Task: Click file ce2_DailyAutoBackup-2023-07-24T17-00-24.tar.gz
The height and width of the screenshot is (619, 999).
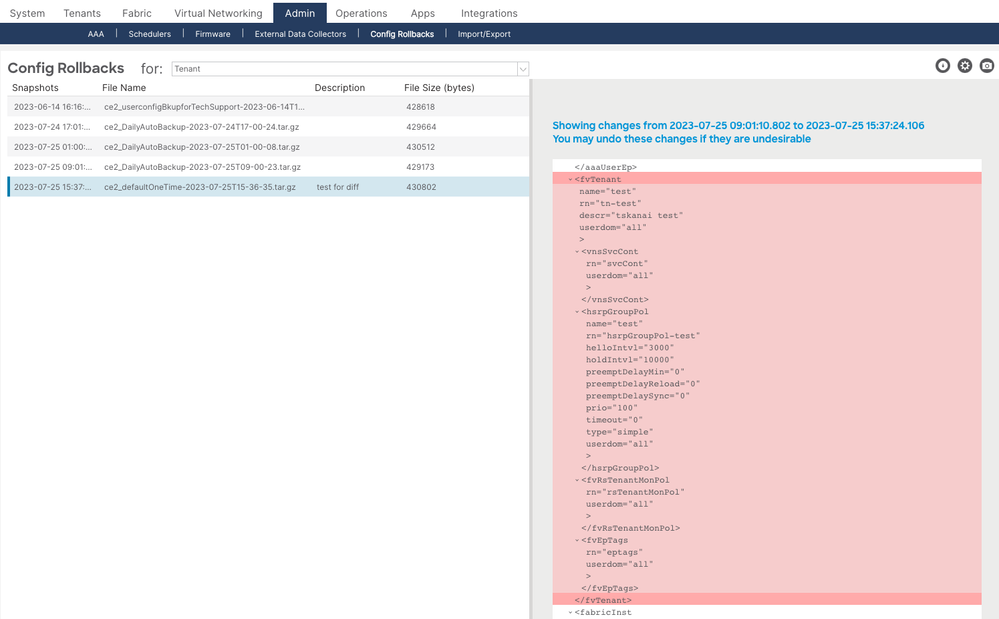Action: coord(201,127)
